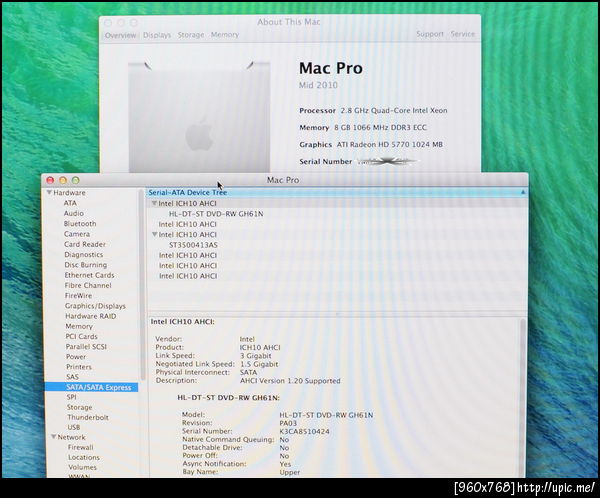Viewport: 600px width, 498px height.
Task: Collapse the Network section in sidebar
Action: tap(54, 437)
